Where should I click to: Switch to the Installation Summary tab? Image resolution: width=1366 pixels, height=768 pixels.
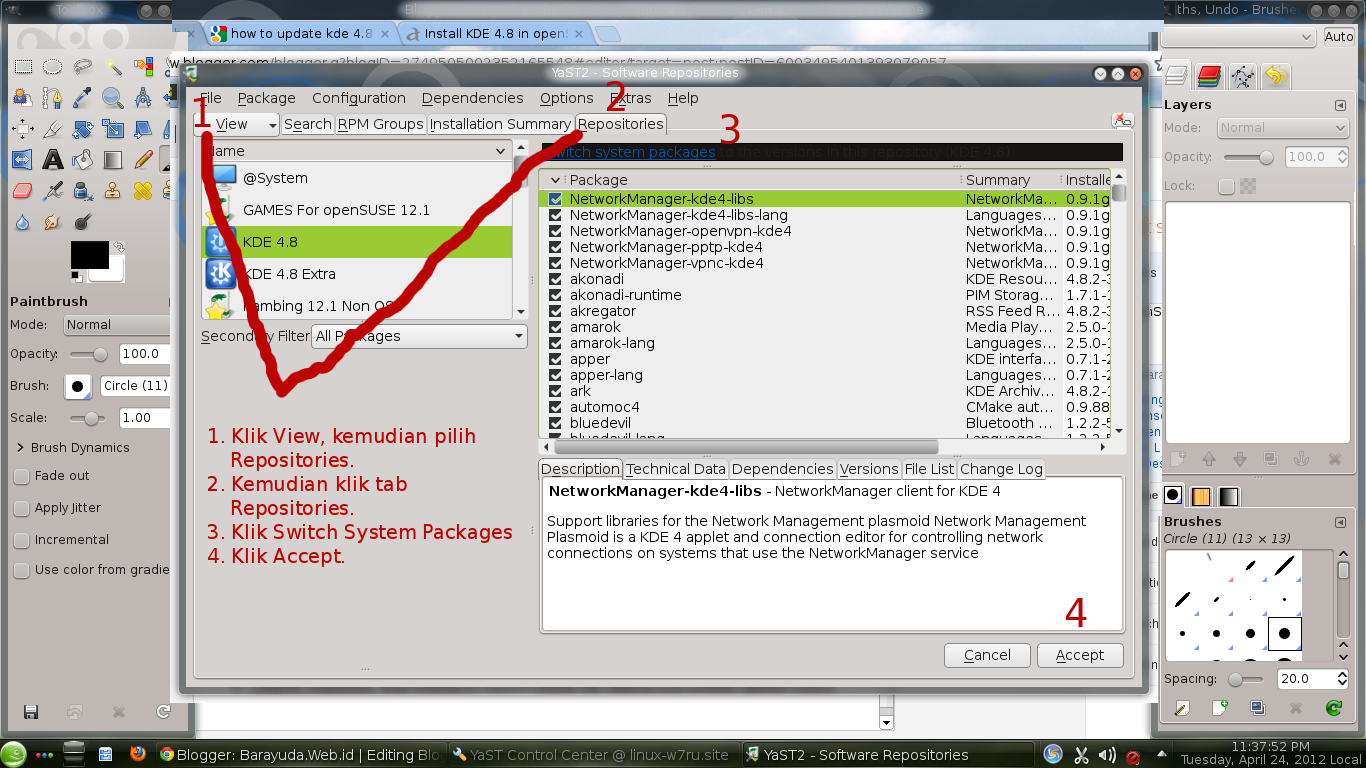[x=500, y=124]
